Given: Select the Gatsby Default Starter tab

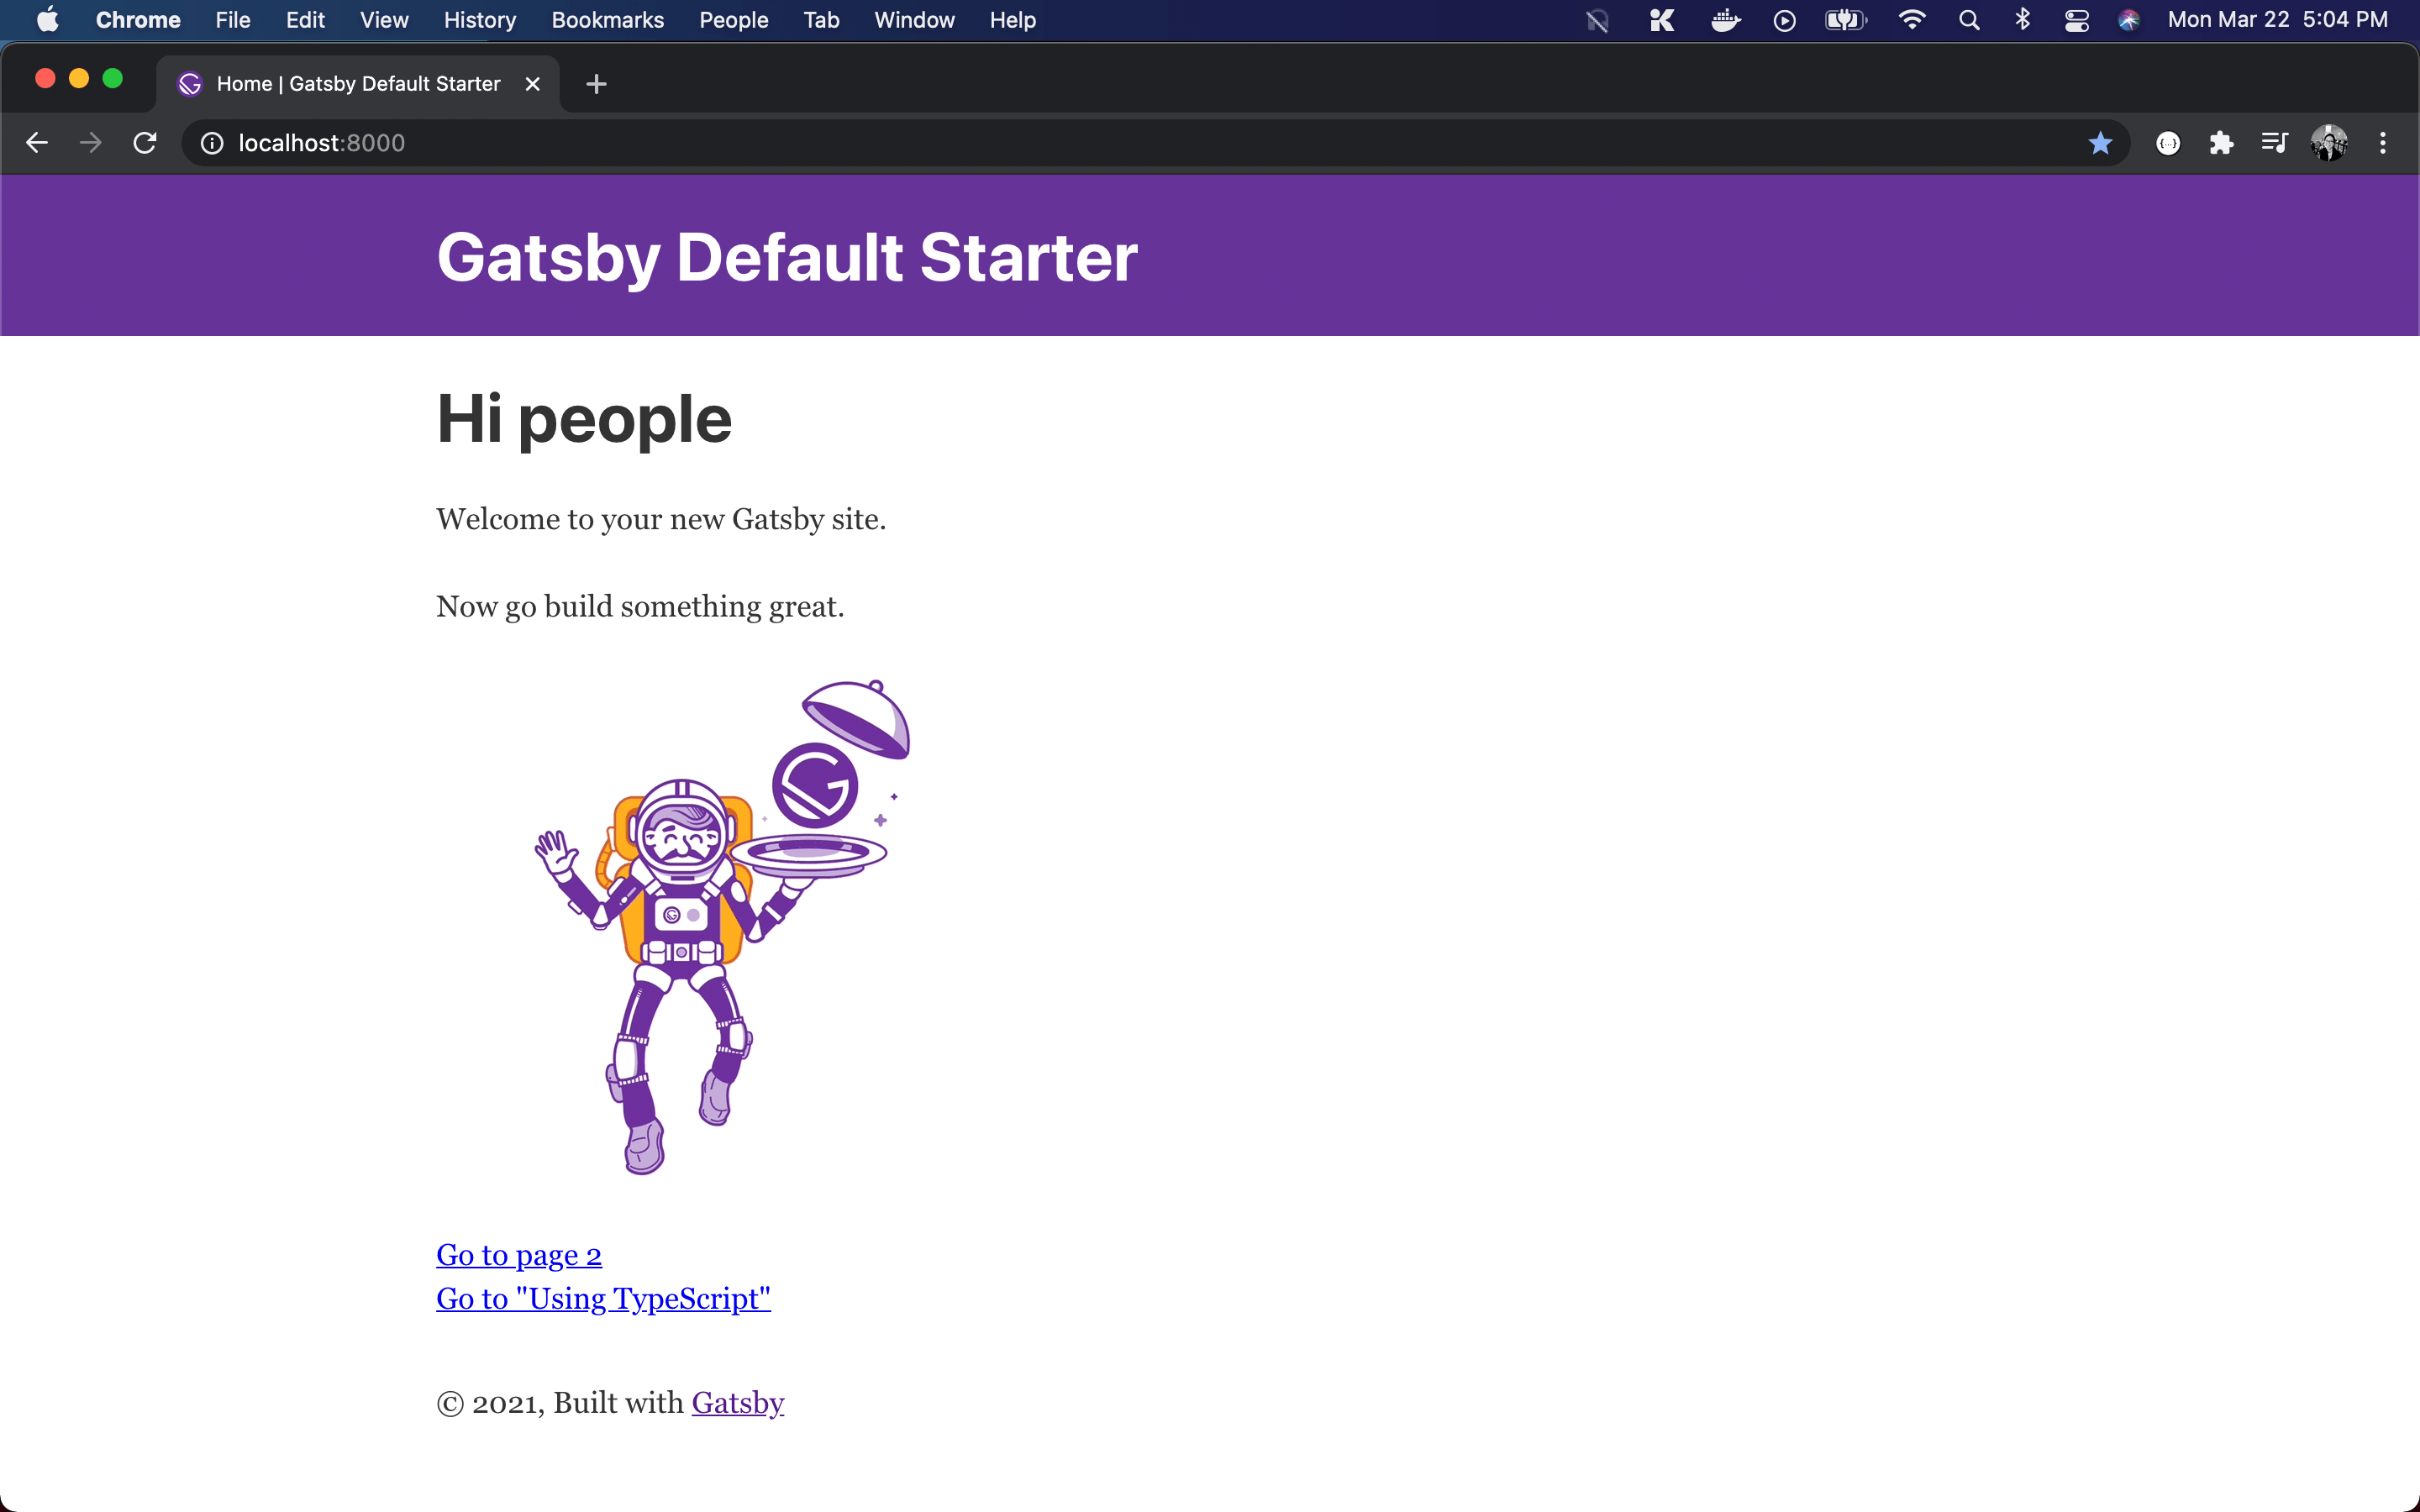Looking at the screenshot, I should 357,84.
